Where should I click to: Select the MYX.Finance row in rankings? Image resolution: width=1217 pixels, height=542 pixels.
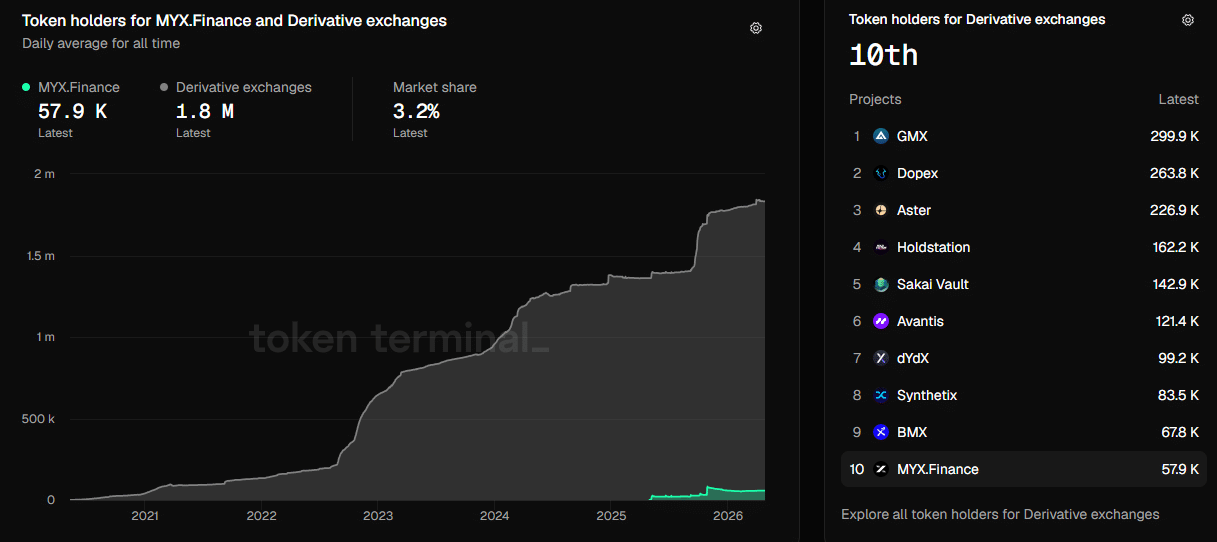point(1020,469)
